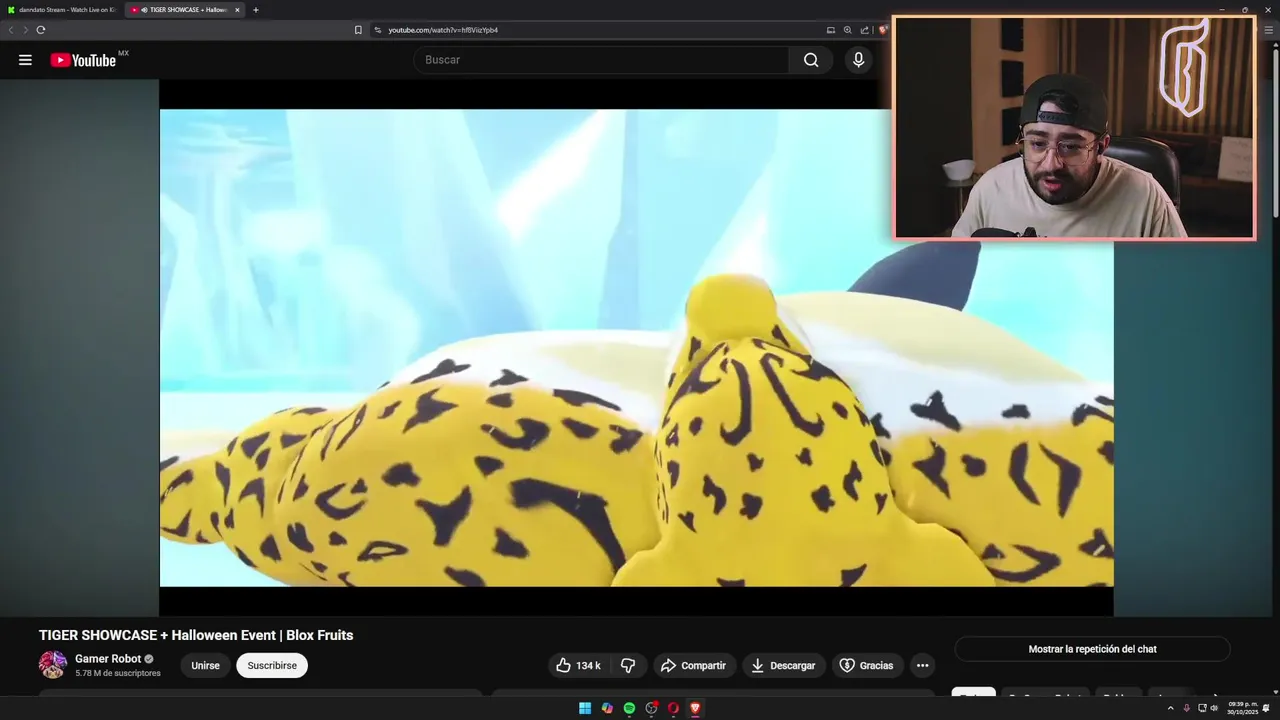The width and height of the screenshot is (1280, 720).
Task: Switch to TIGER SHOWCASE YouTube tab
Action: [x=186, y=10]
